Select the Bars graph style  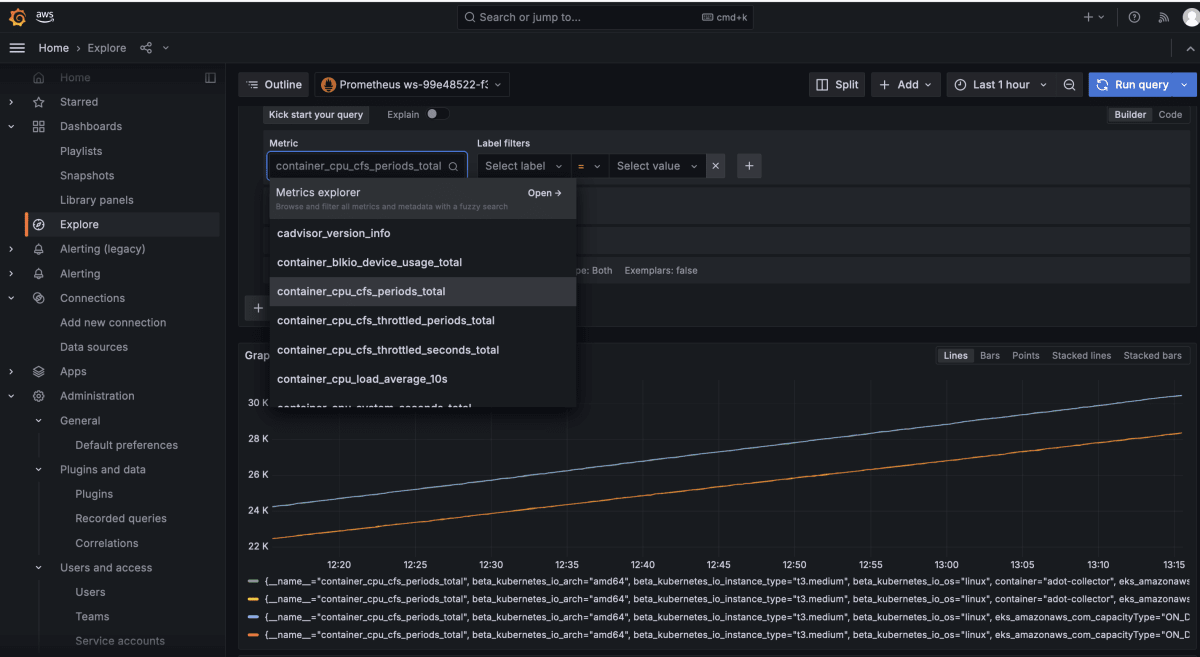click(x=989, y=355)
